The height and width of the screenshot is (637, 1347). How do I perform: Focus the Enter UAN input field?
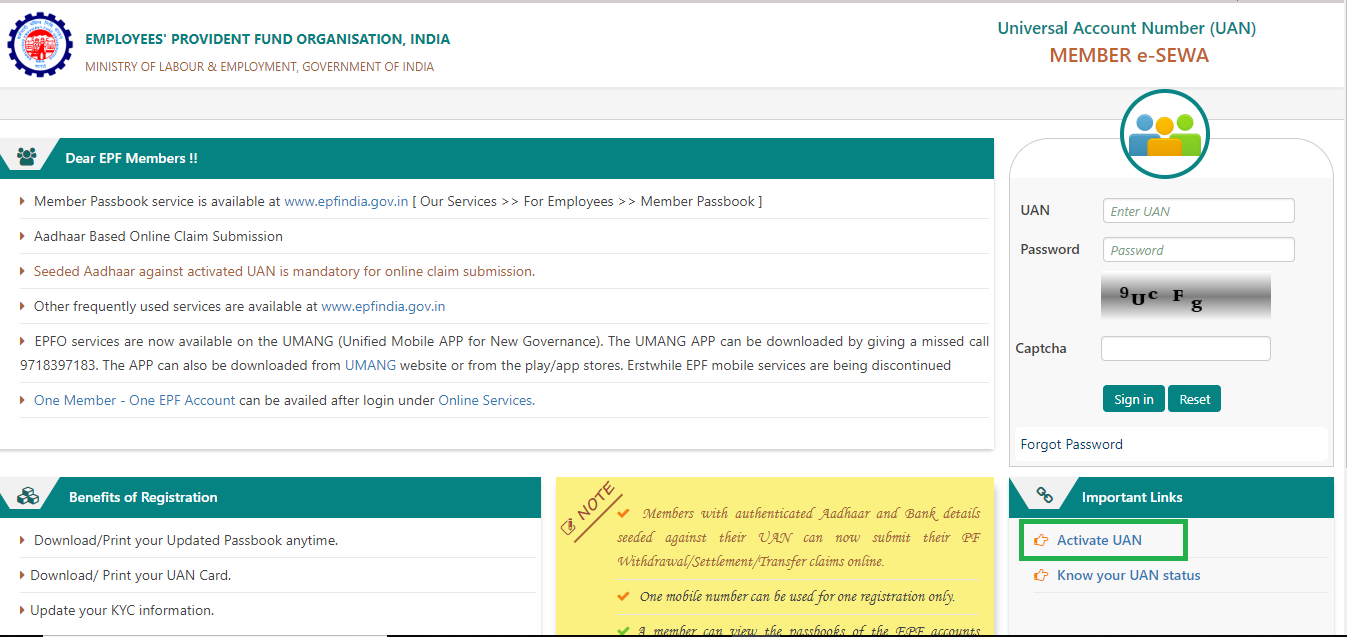coord(1198,211)
